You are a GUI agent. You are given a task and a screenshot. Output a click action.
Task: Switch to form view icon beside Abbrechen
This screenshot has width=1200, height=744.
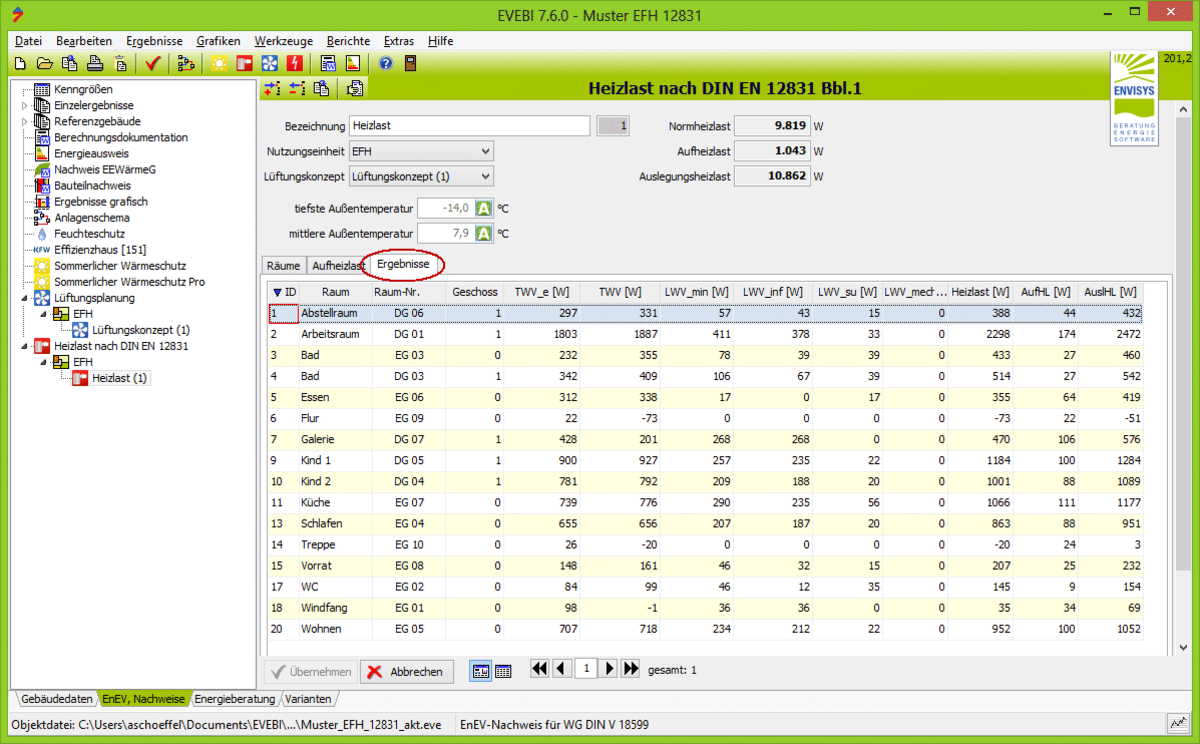481,671
